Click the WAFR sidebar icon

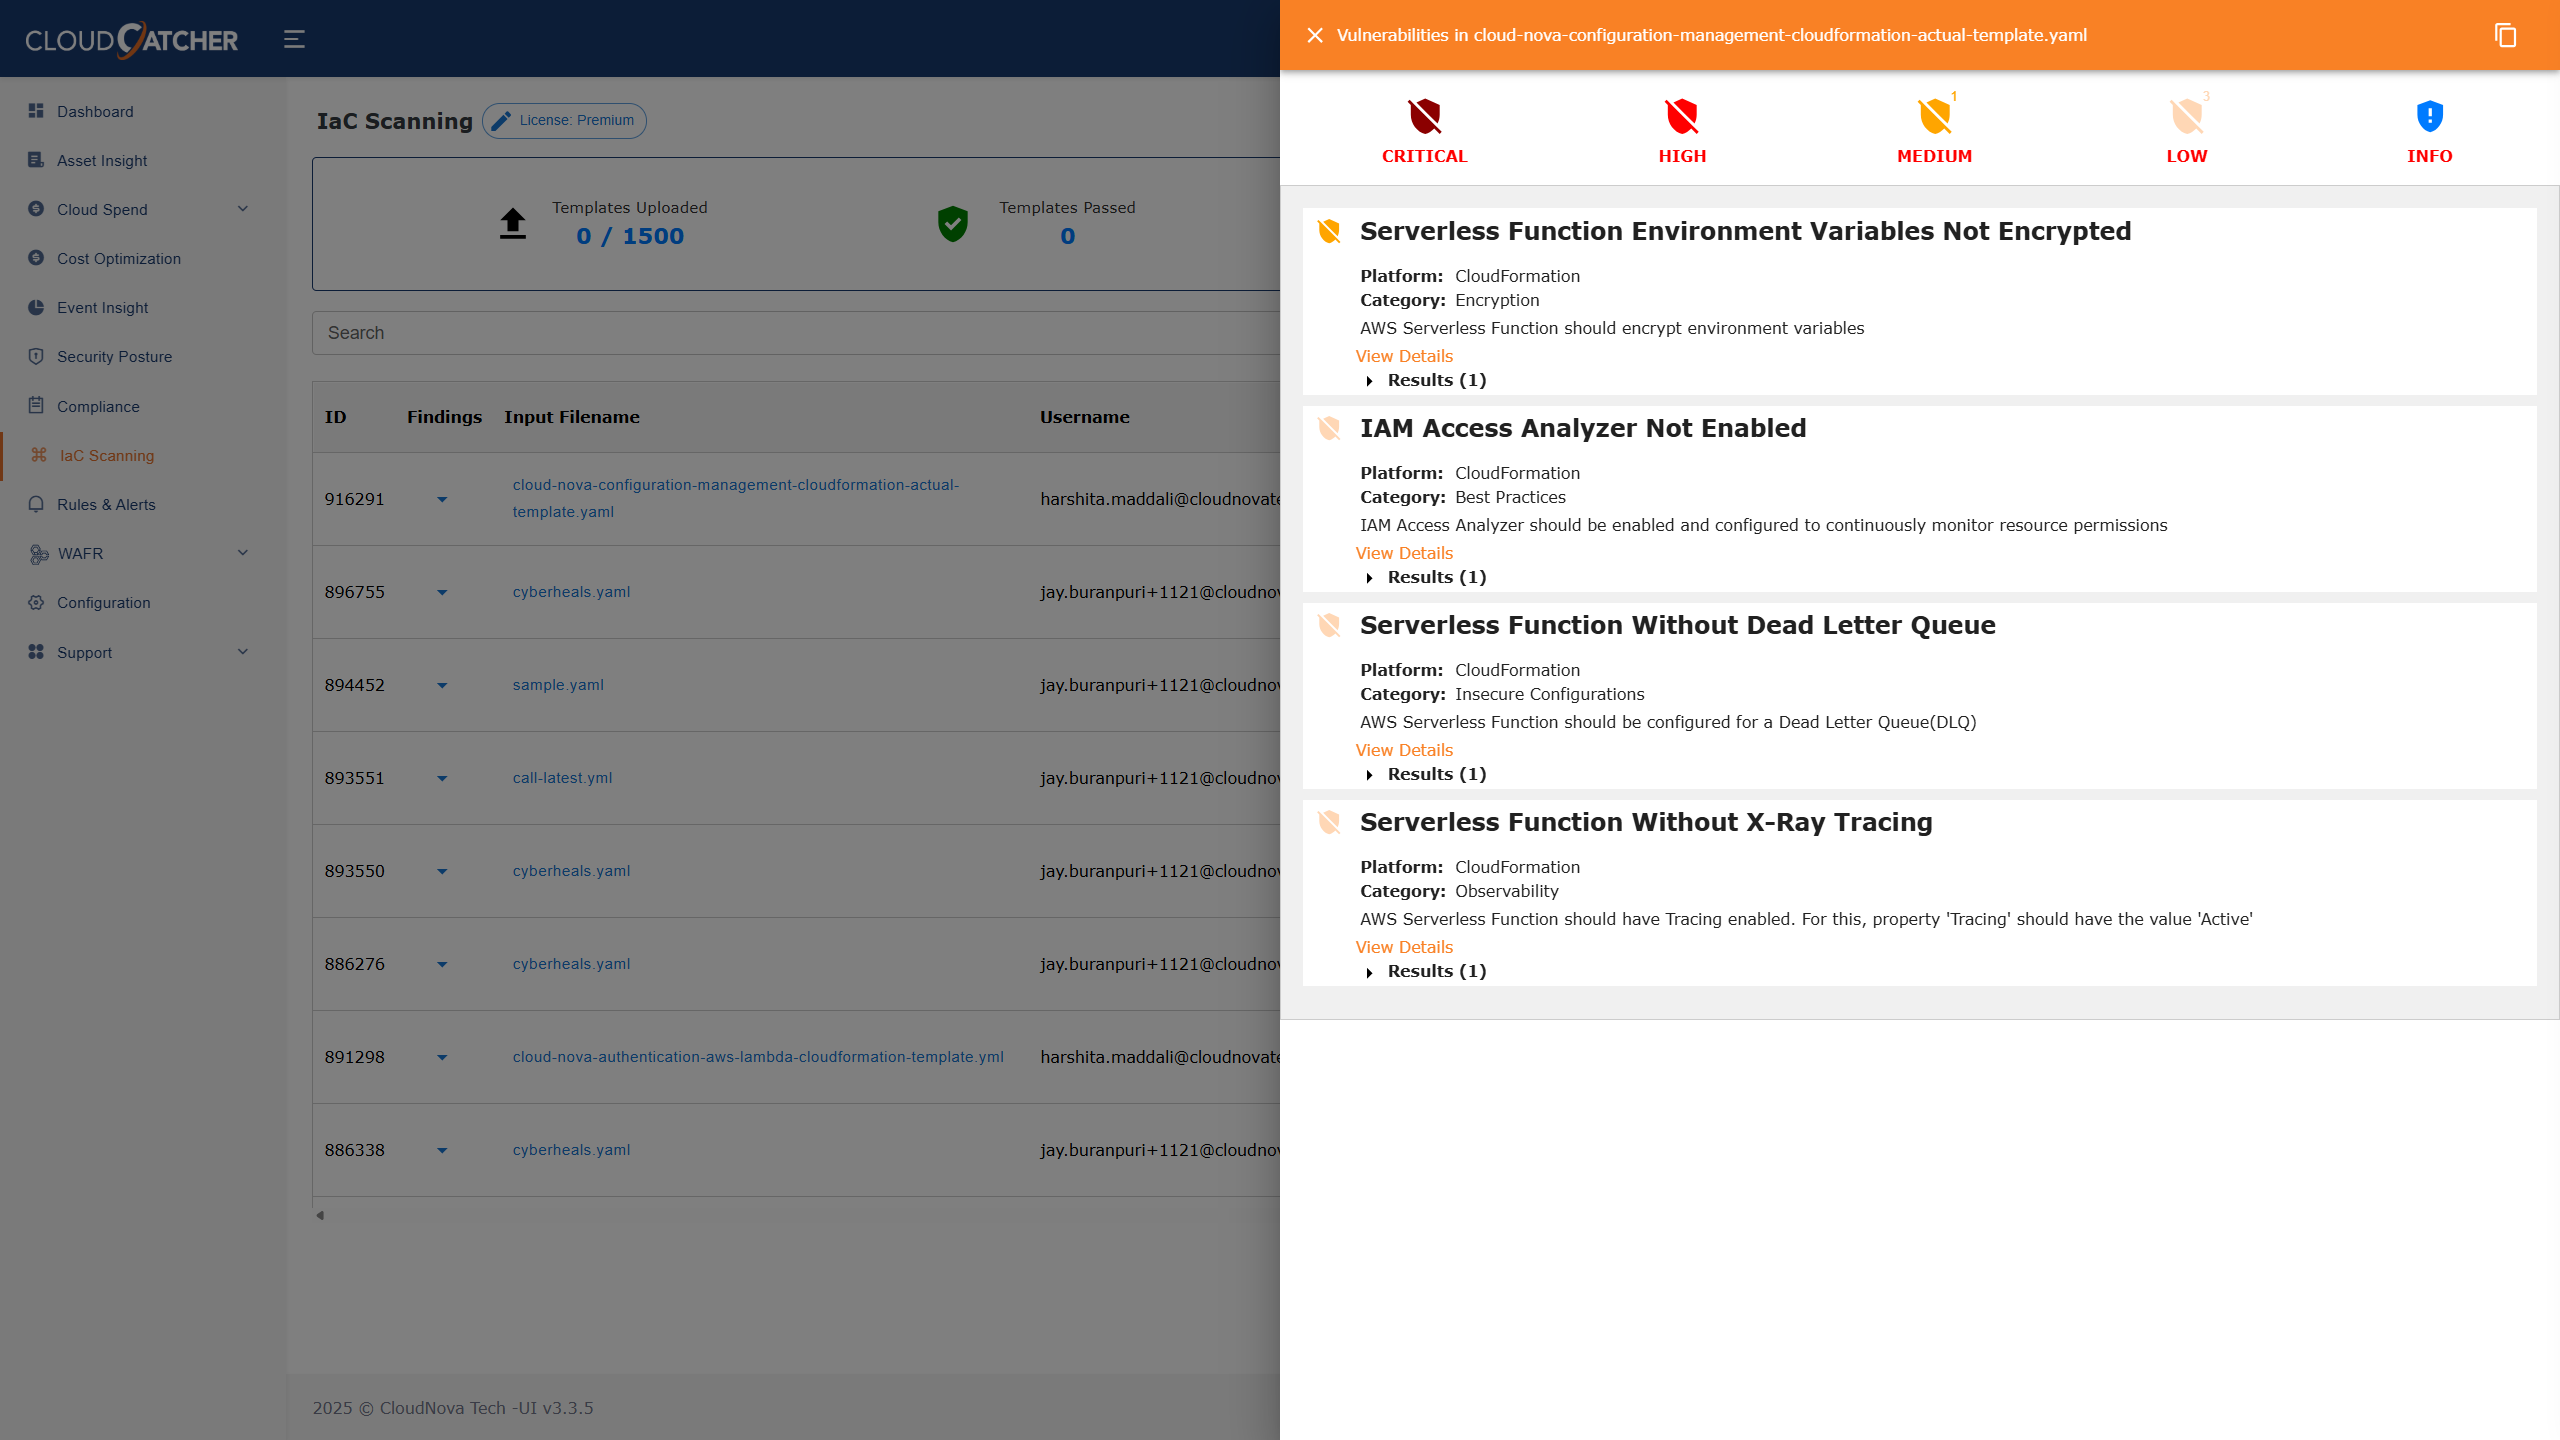click(38, 554)
